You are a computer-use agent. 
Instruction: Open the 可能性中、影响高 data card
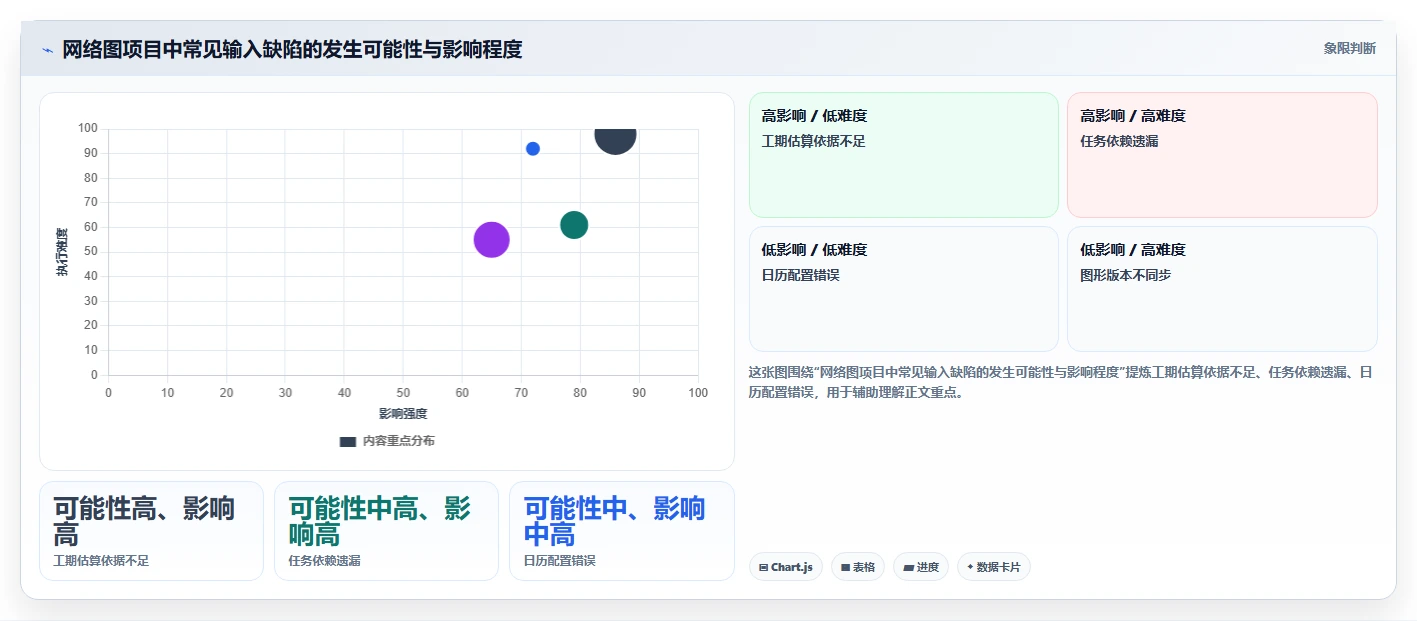622,531
